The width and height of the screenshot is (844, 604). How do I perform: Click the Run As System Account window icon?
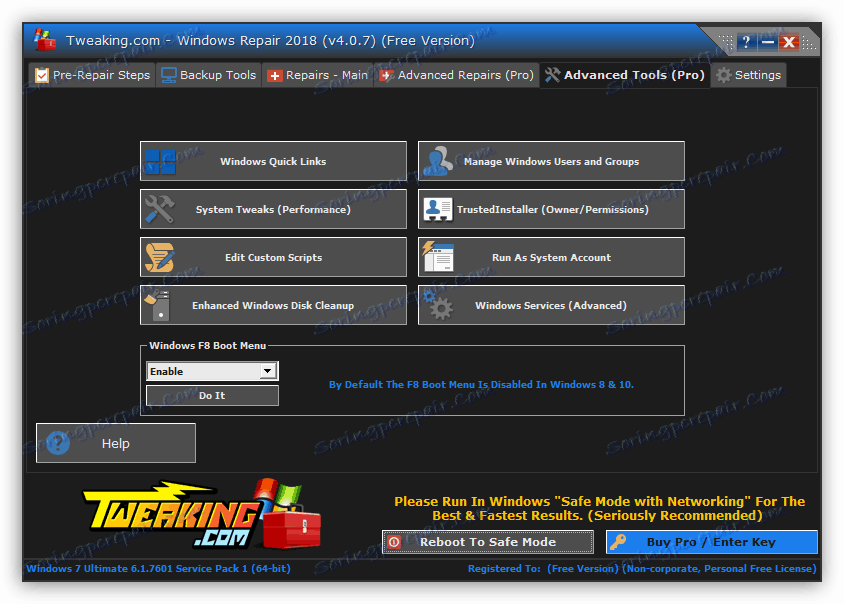coord(438,257)
